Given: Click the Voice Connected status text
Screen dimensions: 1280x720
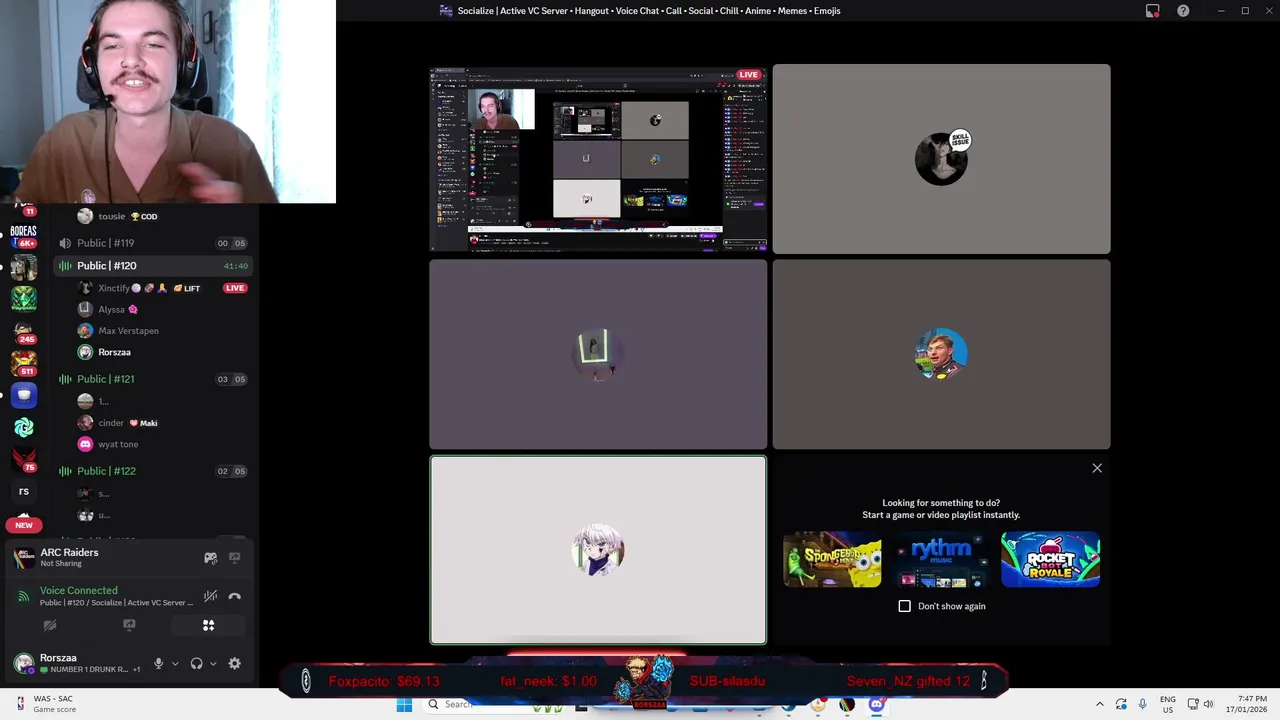Looking at the screenshot, I should 78,590.
